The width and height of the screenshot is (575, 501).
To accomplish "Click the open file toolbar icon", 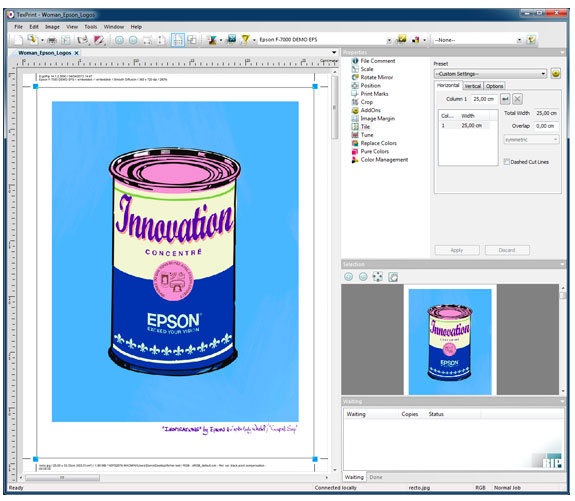I will coord(32,39).
